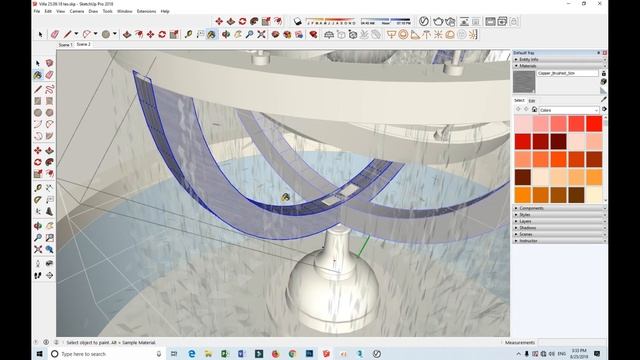Screen dimensions: 640x360
Task: Open the Colors material library dropdown
Action: coord(569,110)
